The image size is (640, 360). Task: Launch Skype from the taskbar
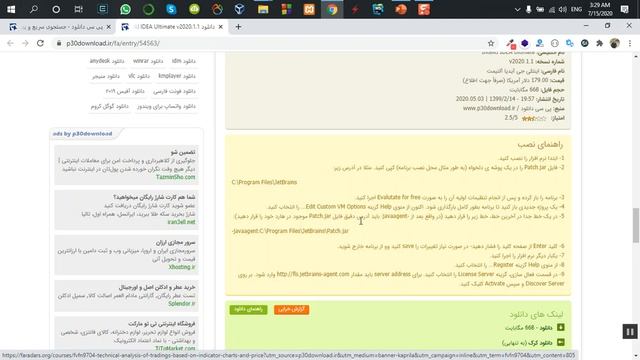[171, 9]
